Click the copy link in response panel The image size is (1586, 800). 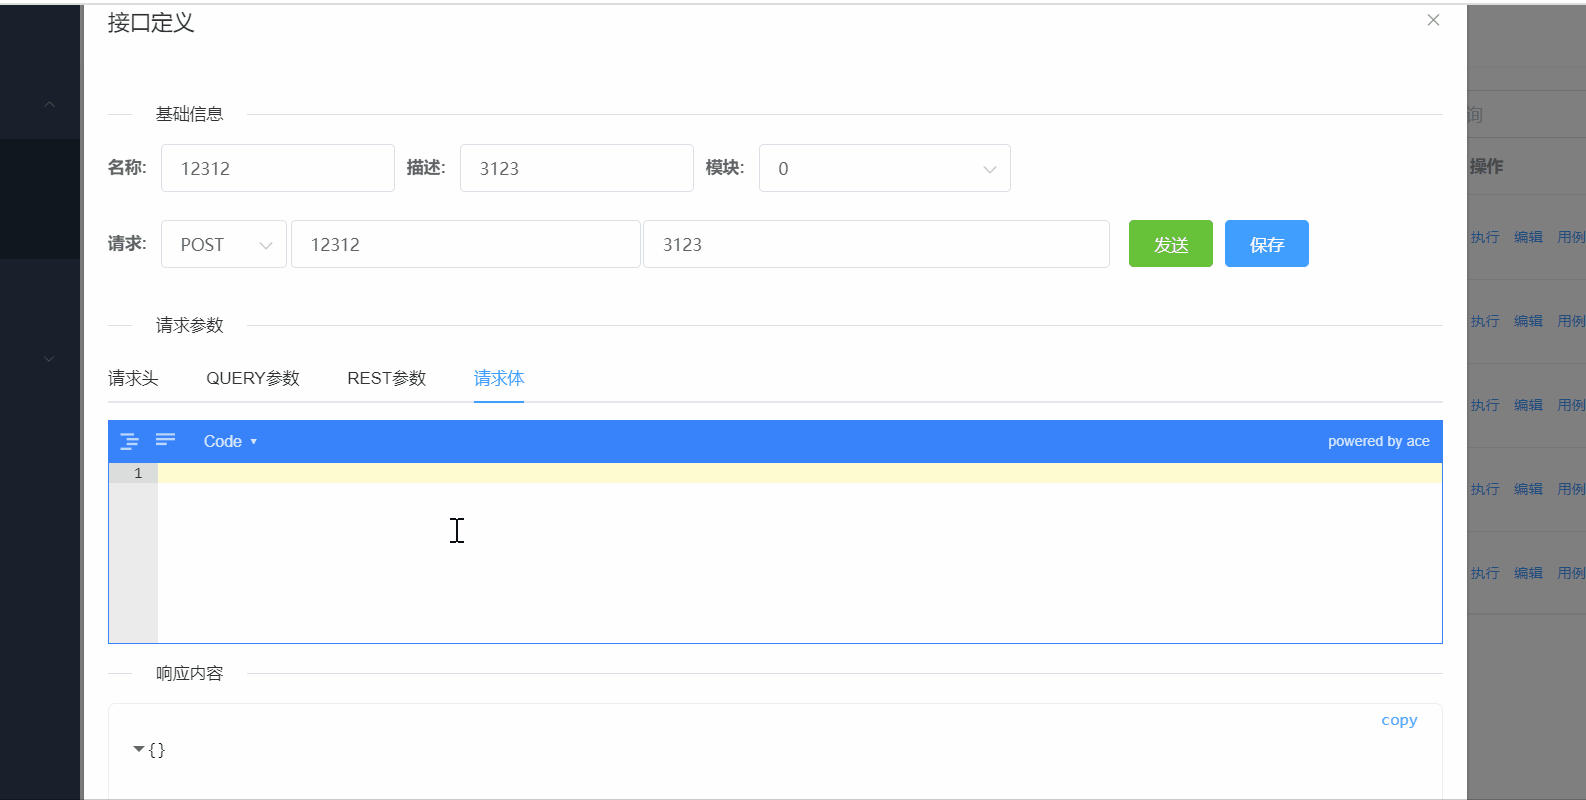click(x=1399, y=720)
